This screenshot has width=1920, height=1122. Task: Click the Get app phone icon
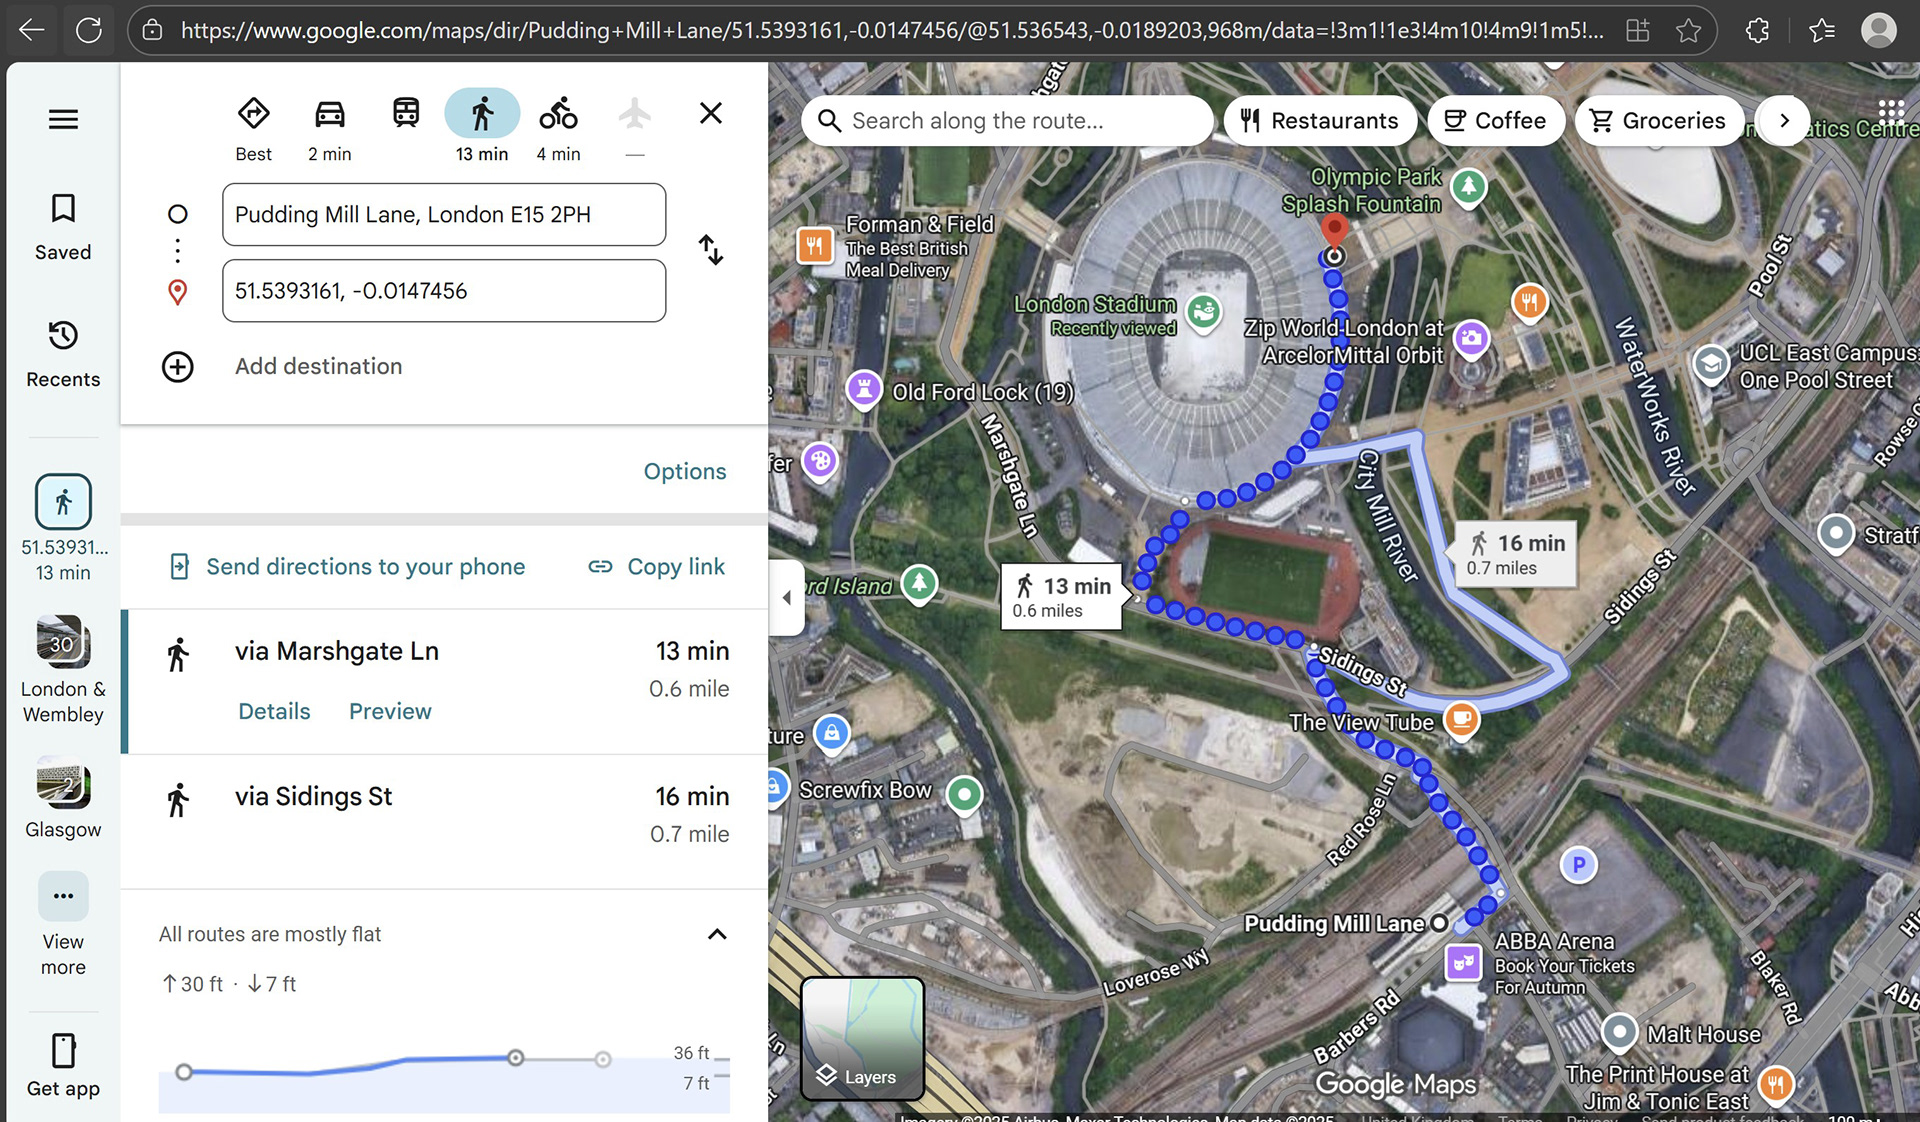click(x=63, y=1051)
